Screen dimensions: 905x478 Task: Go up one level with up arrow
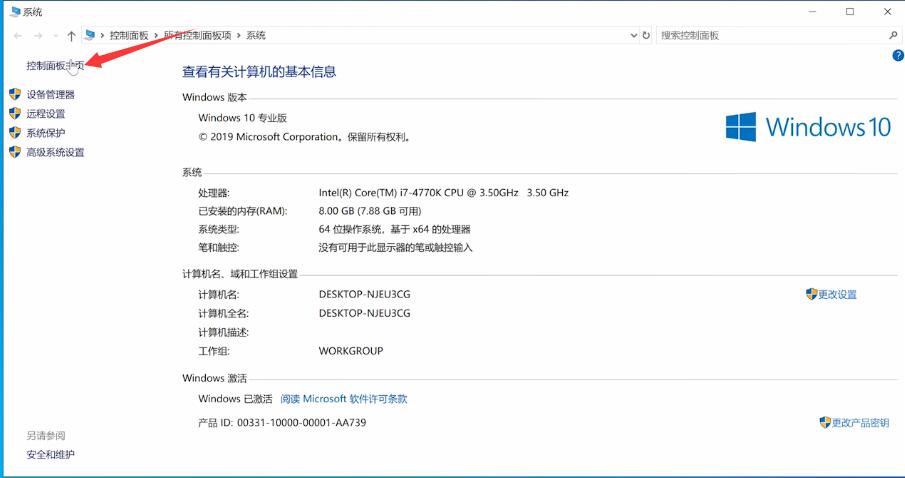71,36
